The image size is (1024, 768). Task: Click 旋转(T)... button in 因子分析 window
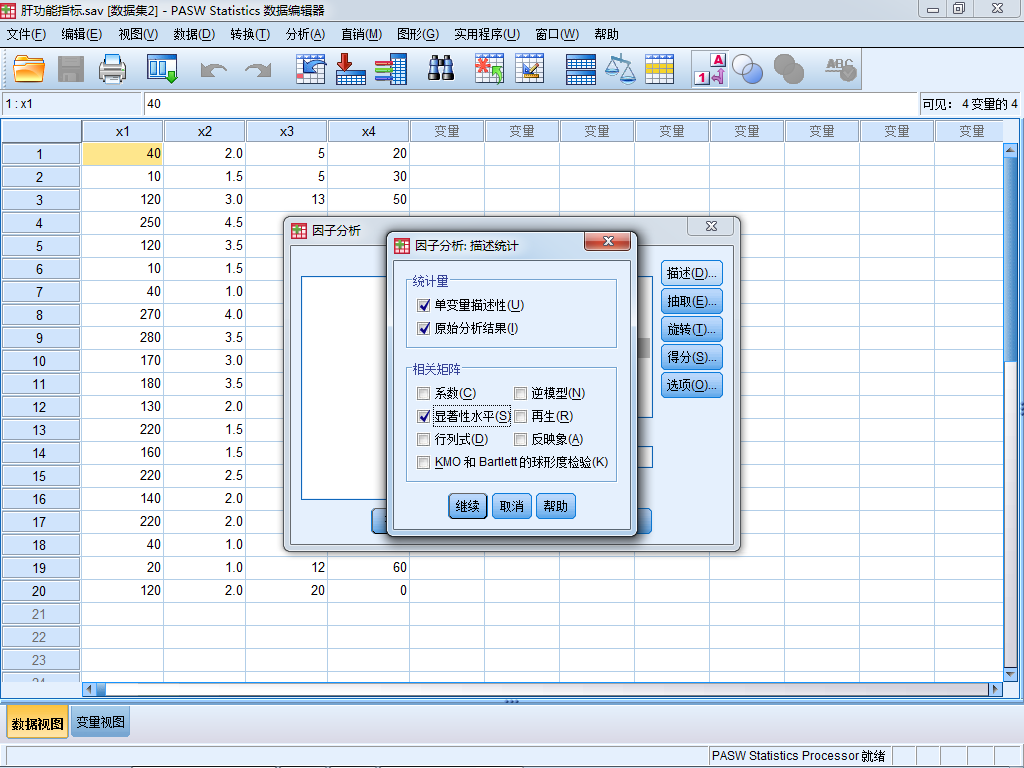click(692, 329)
